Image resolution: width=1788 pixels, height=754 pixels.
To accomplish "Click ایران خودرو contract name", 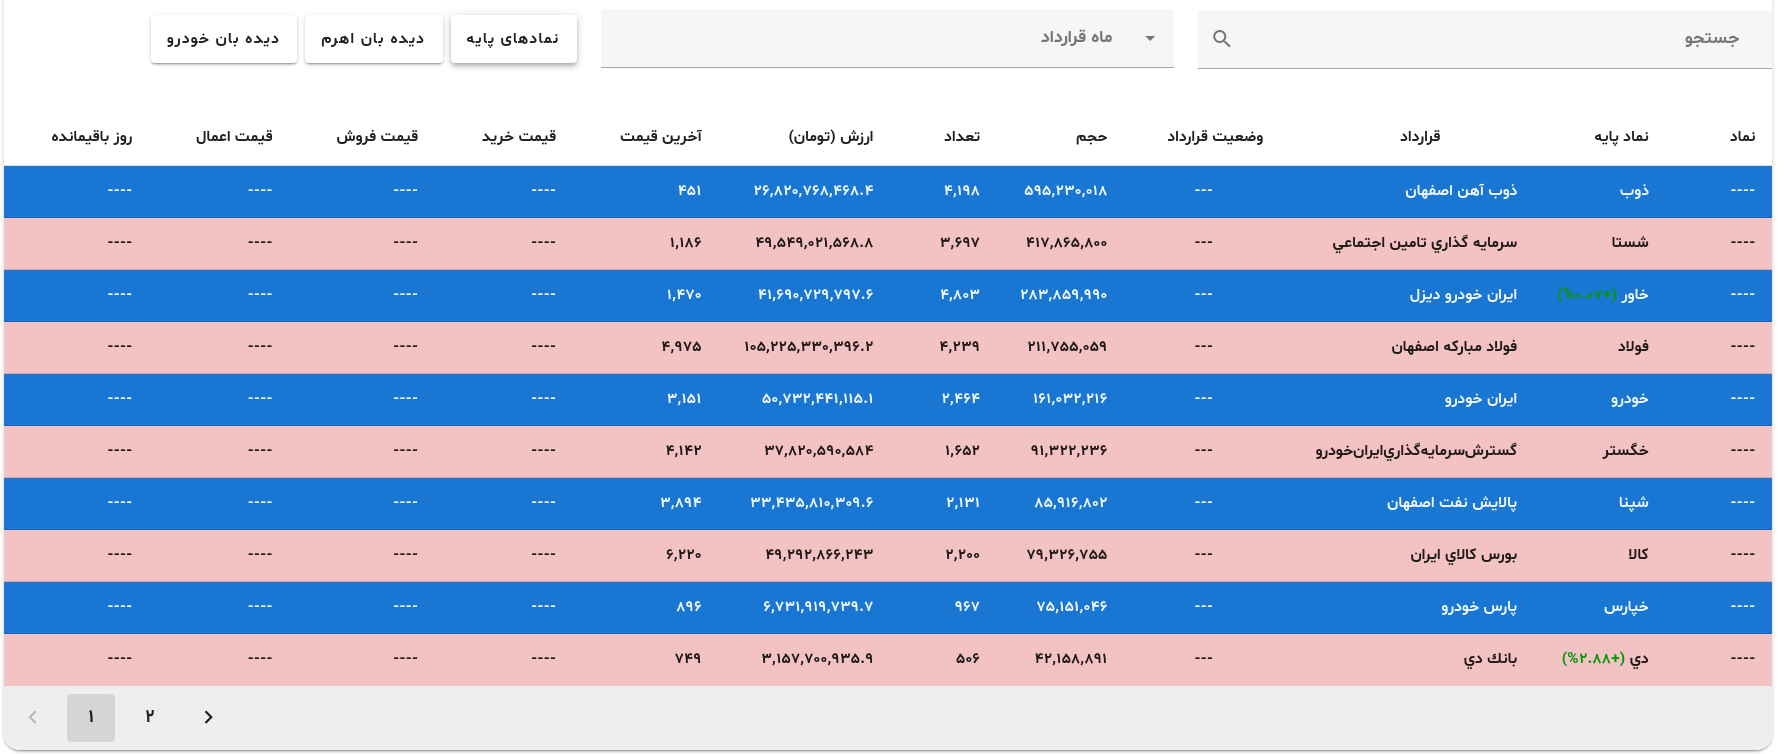I will click(1481, 399).
